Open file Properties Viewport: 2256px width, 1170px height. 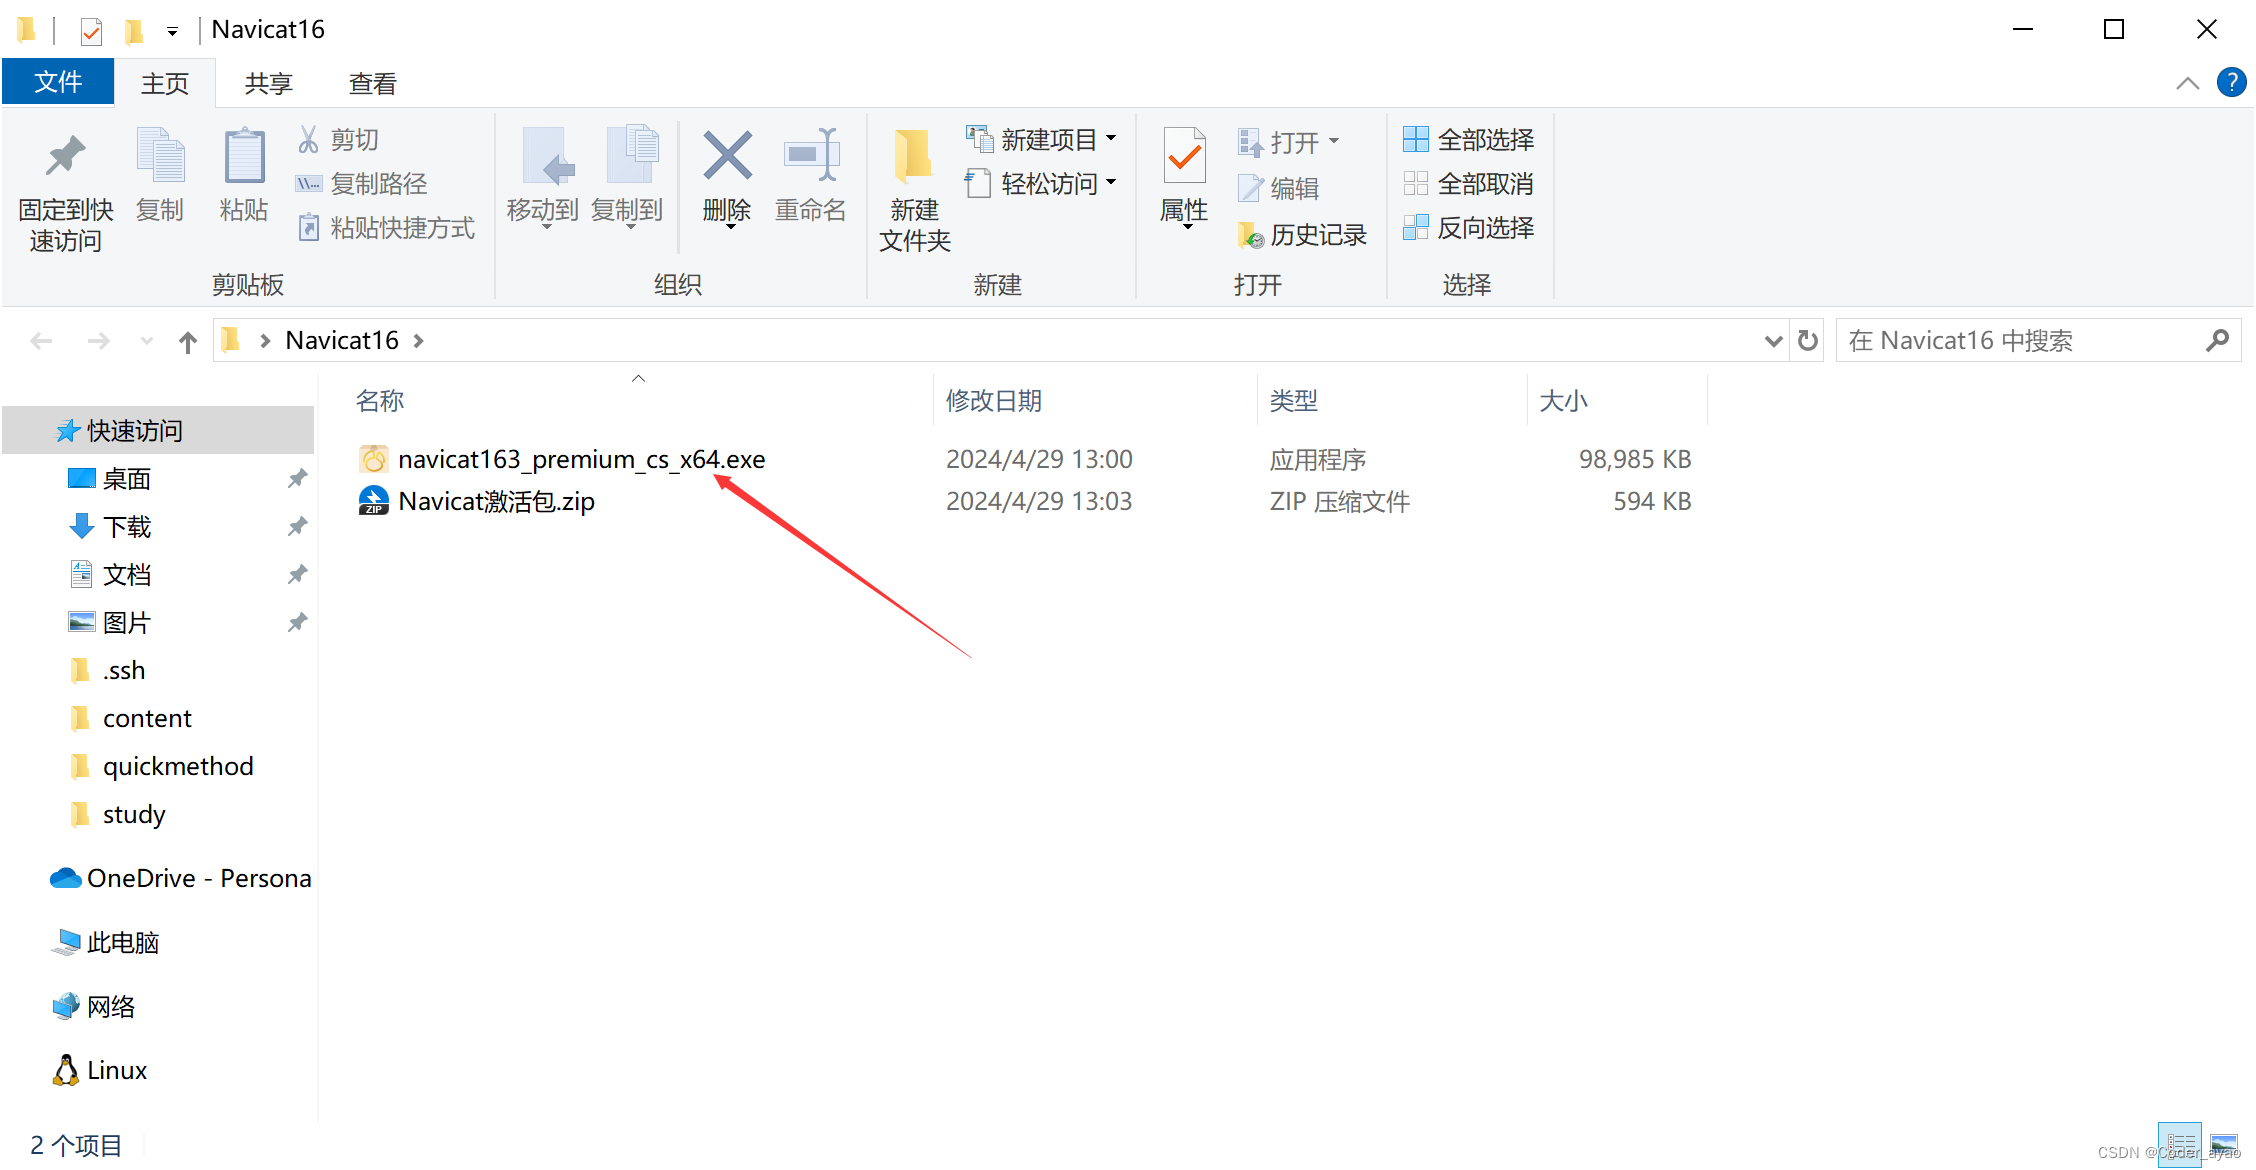pyautogui.click(x=1185, y=178)
